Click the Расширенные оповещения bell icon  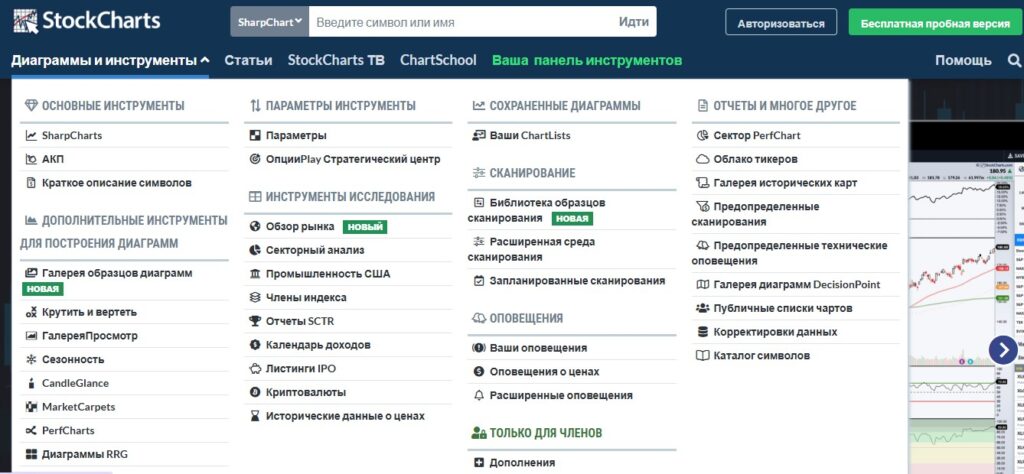pos(479,395)
